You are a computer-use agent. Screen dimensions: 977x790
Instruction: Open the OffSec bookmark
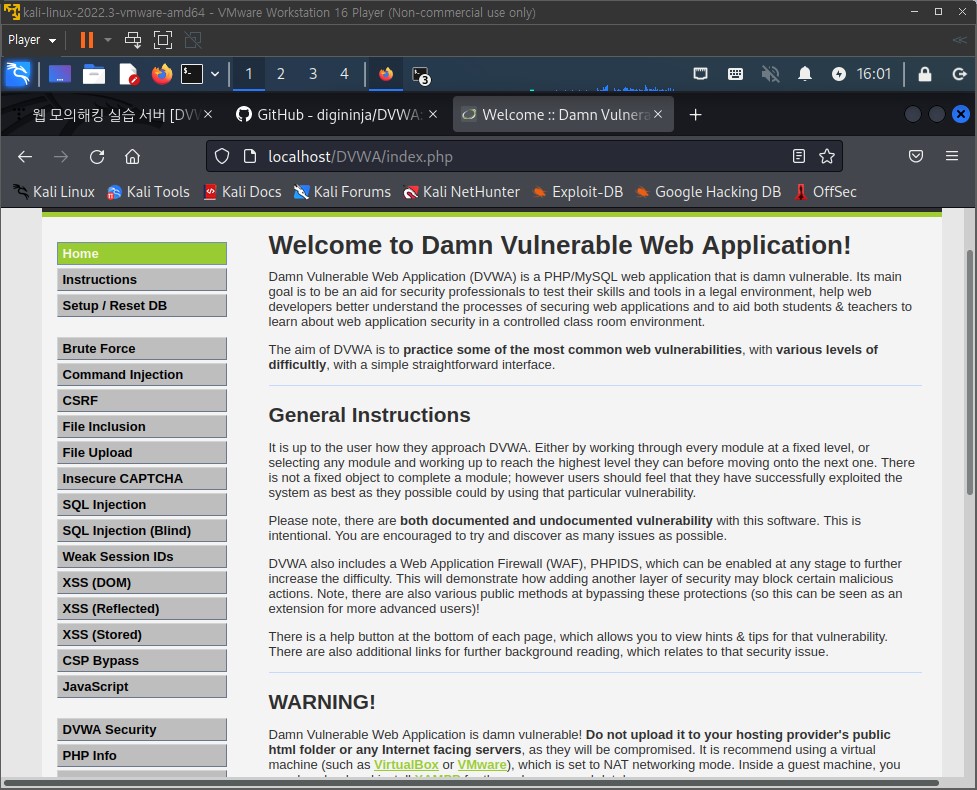click(x=825, y=192)
